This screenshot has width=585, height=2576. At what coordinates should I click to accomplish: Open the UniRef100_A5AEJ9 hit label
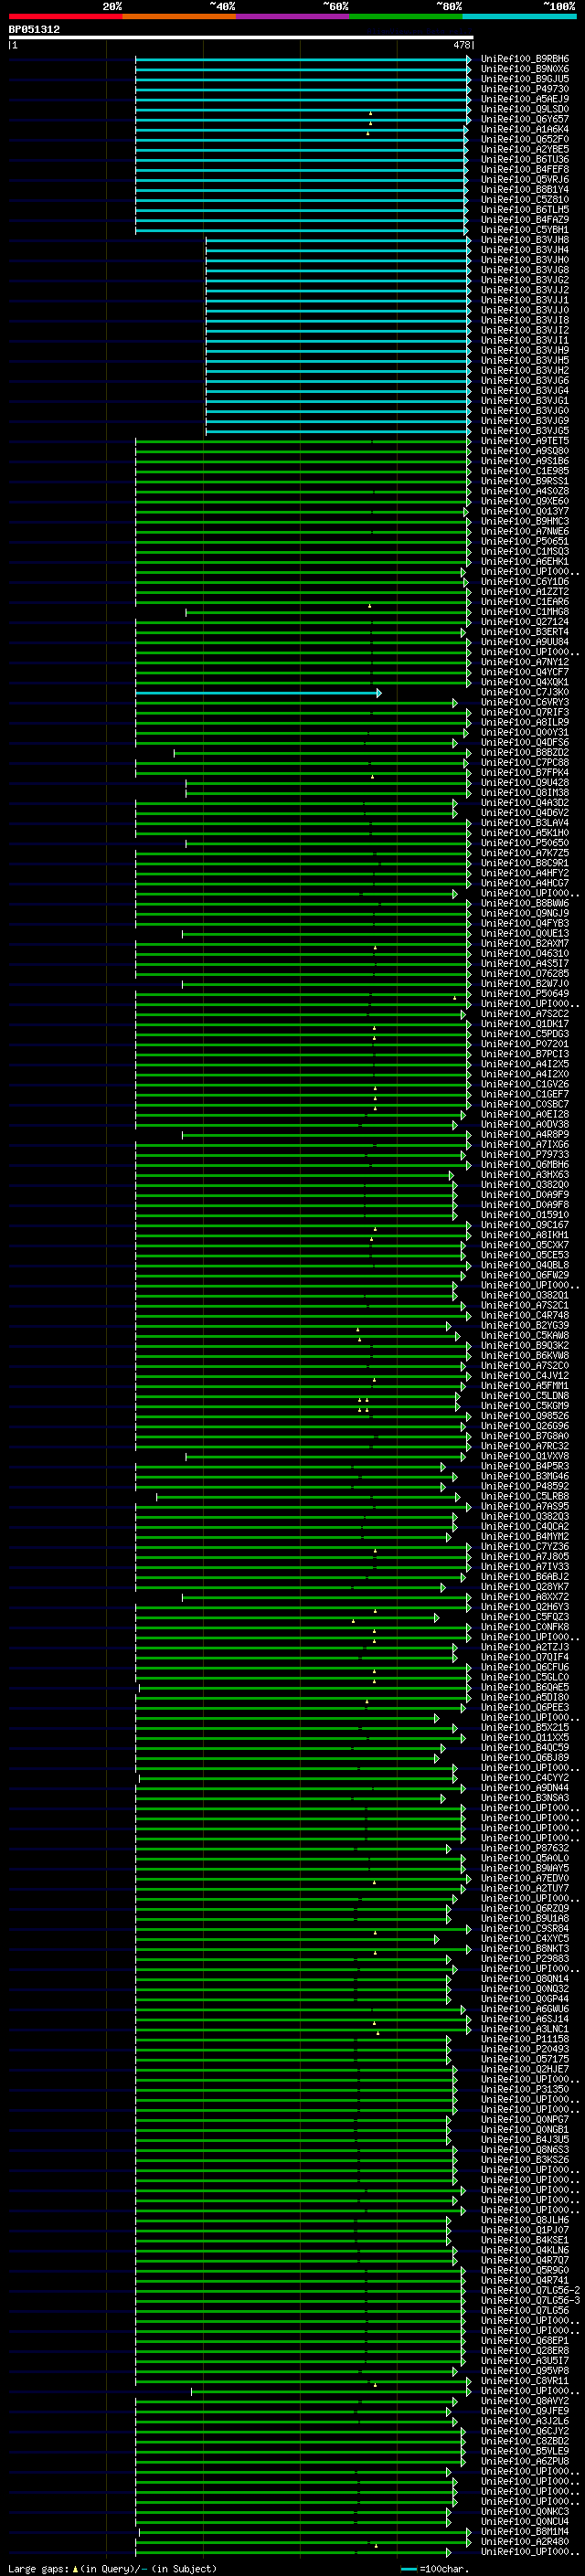tap(525, 99)
